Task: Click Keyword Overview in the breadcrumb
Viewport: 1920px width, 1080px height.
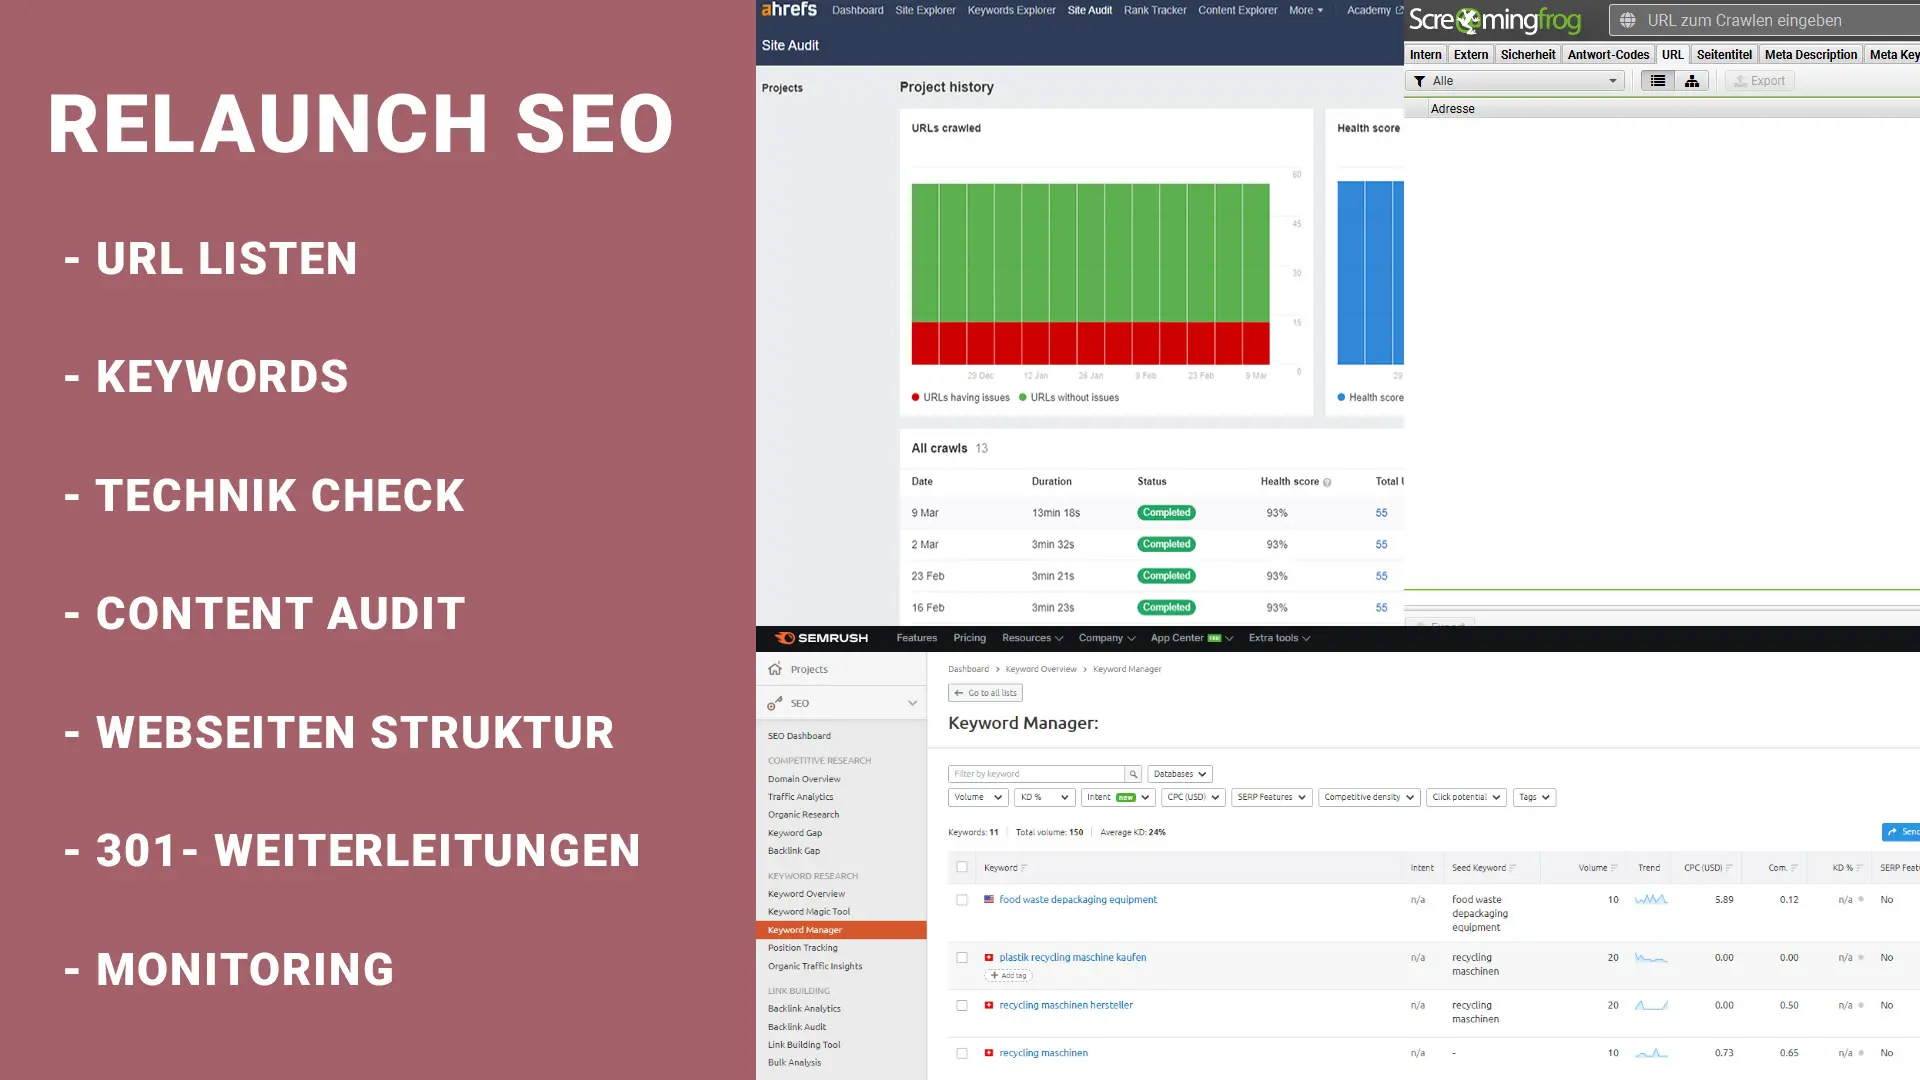Action: (x=1041, y=669)
